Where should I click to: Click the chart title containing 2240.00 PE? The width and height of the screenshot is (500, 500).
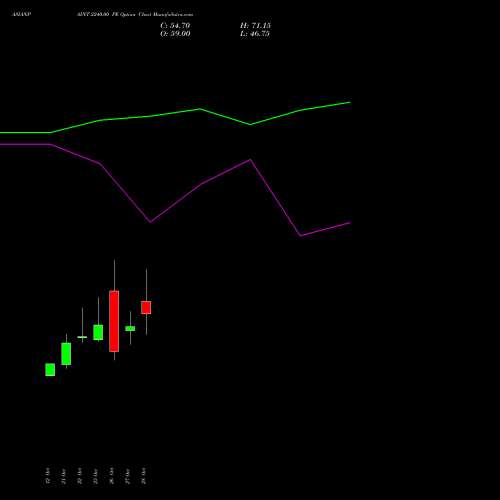(x=135, y=14)
